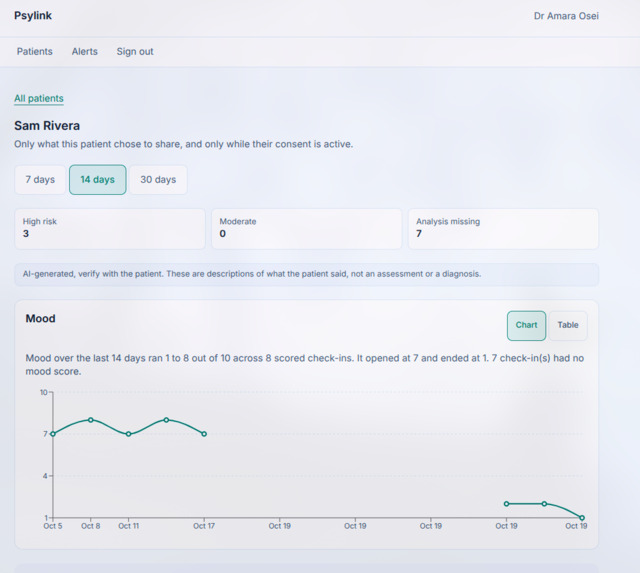Click the Dr Amara Osei user name
The height and width of the screenshot is (573, 640).
coord(566,16)
